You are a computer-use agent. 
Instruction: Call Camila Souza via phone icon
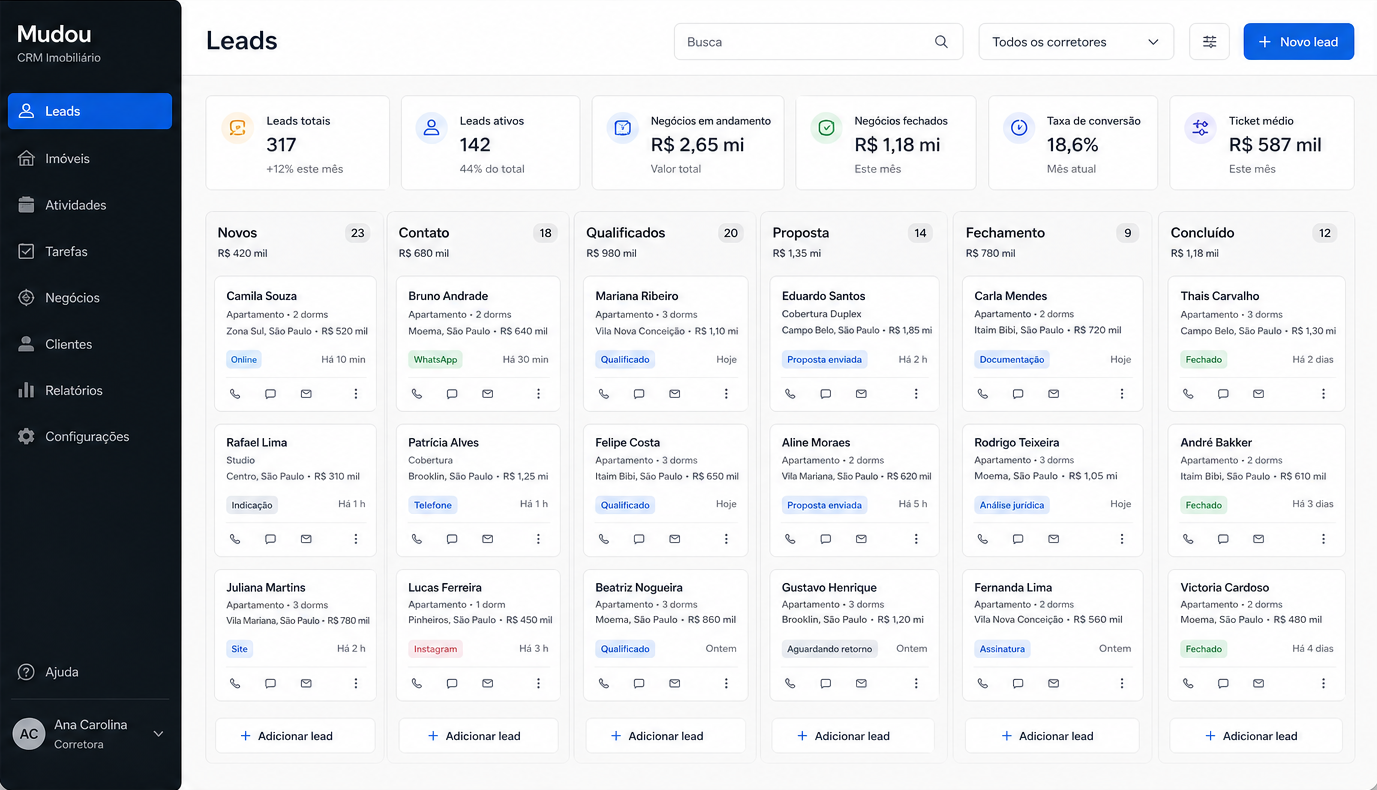pyautogui.click(x=235, y=394)
